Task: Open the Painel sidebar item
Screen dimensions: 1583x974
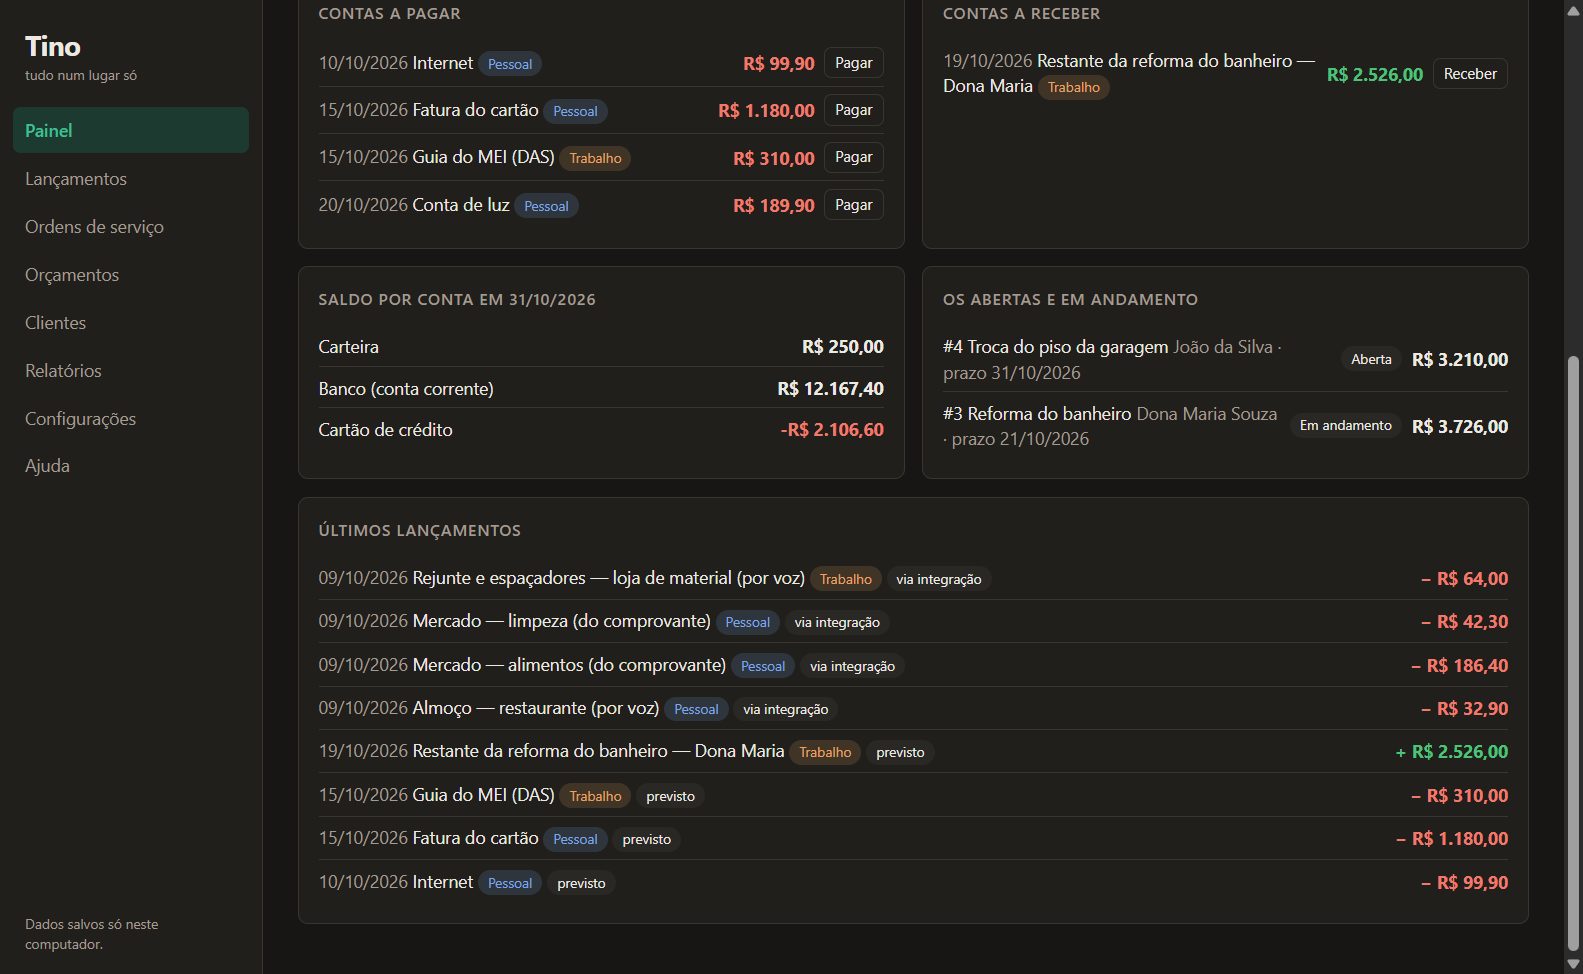Action: click(x=130, y=130)
